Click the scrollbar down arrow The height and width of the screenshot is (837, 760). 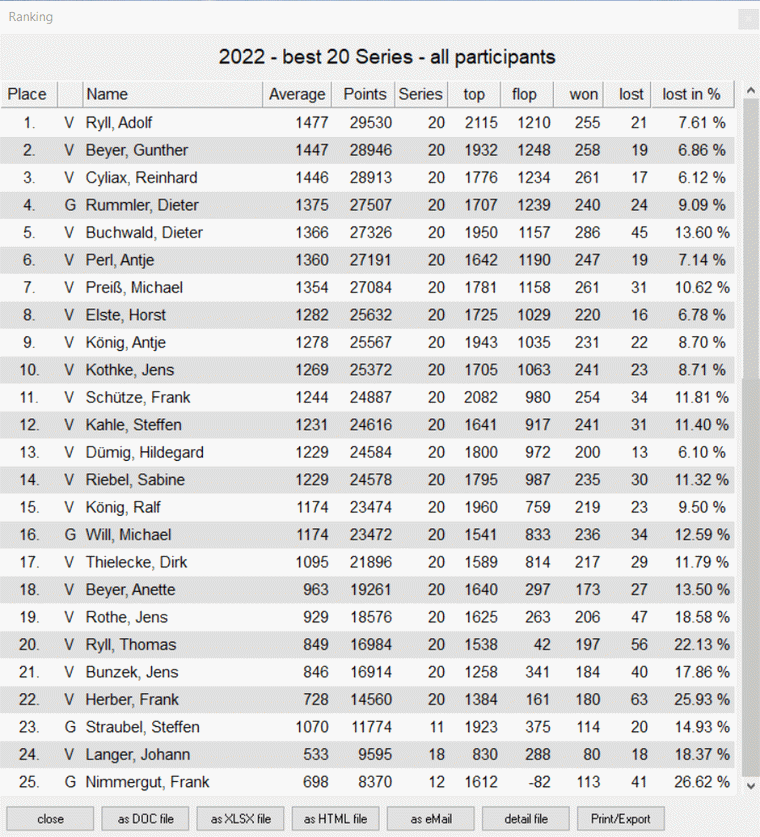point(750,785)
